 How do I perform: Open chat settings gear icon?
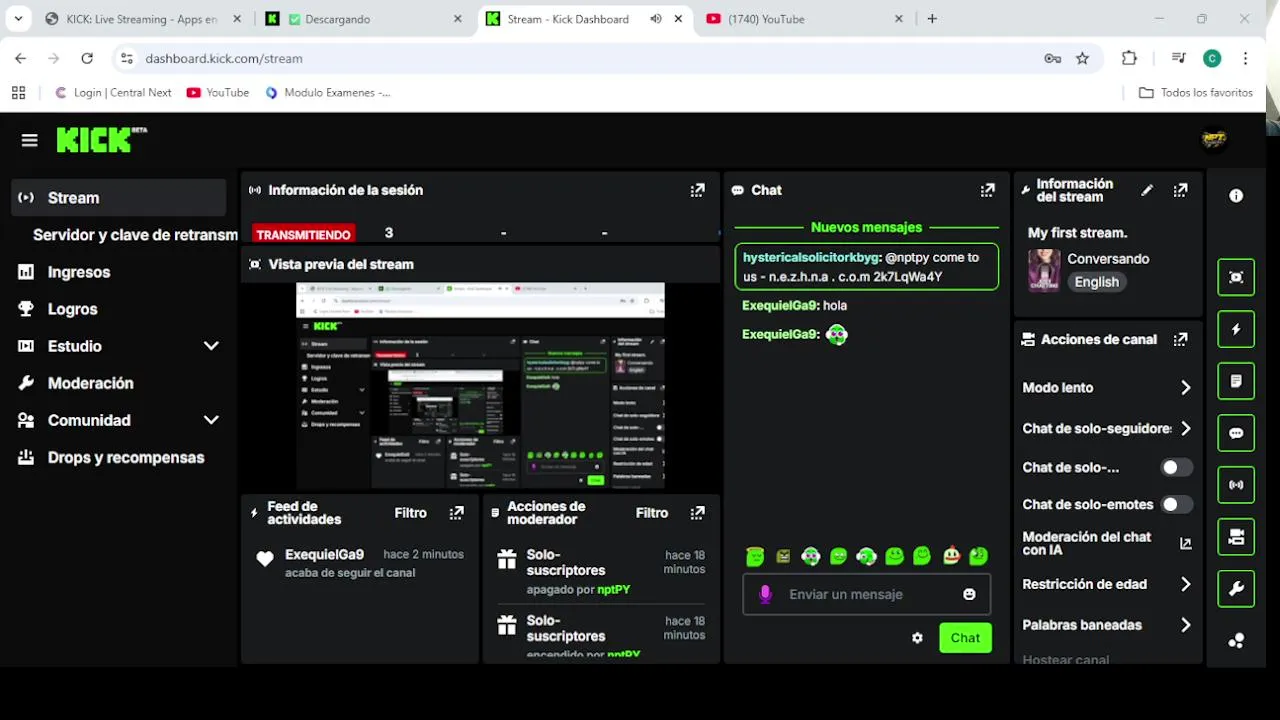[917, 638]
